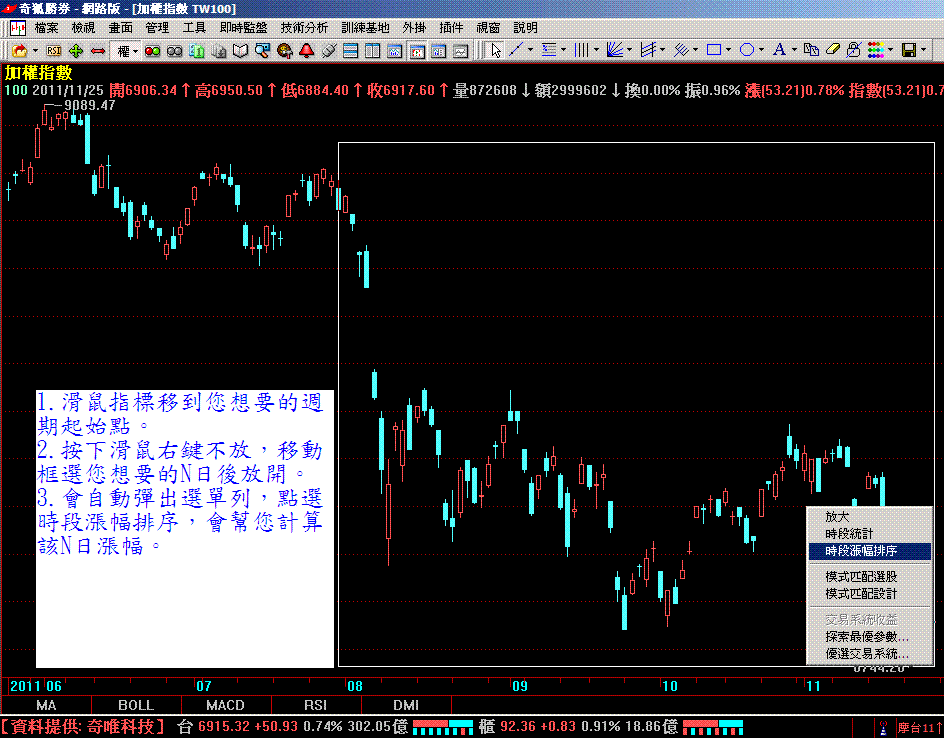Switch to the BOLL indicator tab
The image size is (944, 738).
pos(136,705)
